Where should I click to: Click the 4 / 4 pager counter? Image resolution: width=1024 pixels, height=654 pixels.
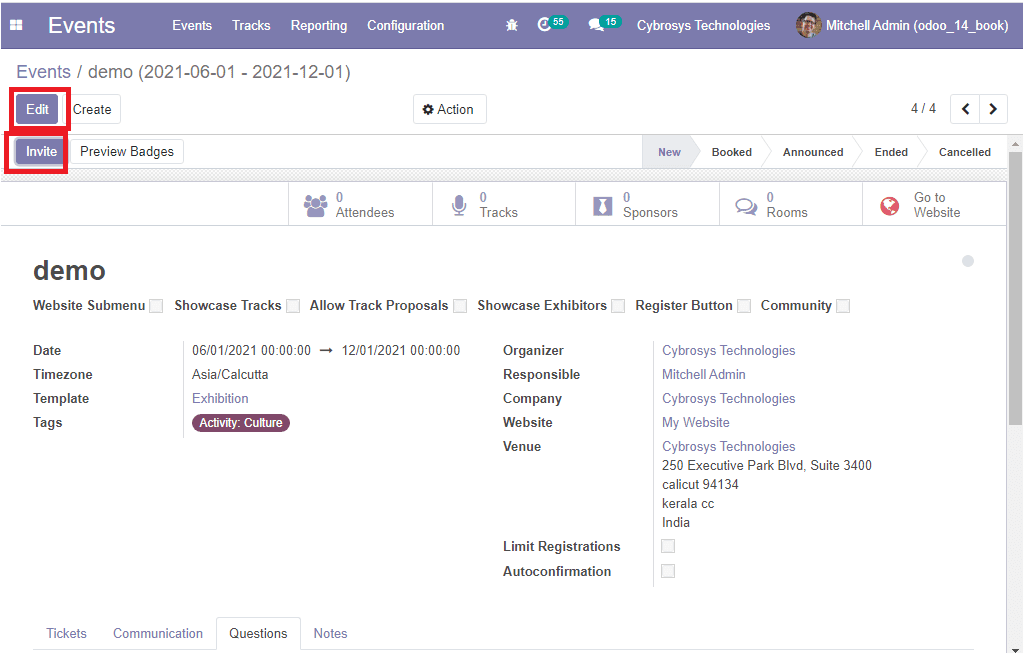pyautogui.click(x=923, y=108)
